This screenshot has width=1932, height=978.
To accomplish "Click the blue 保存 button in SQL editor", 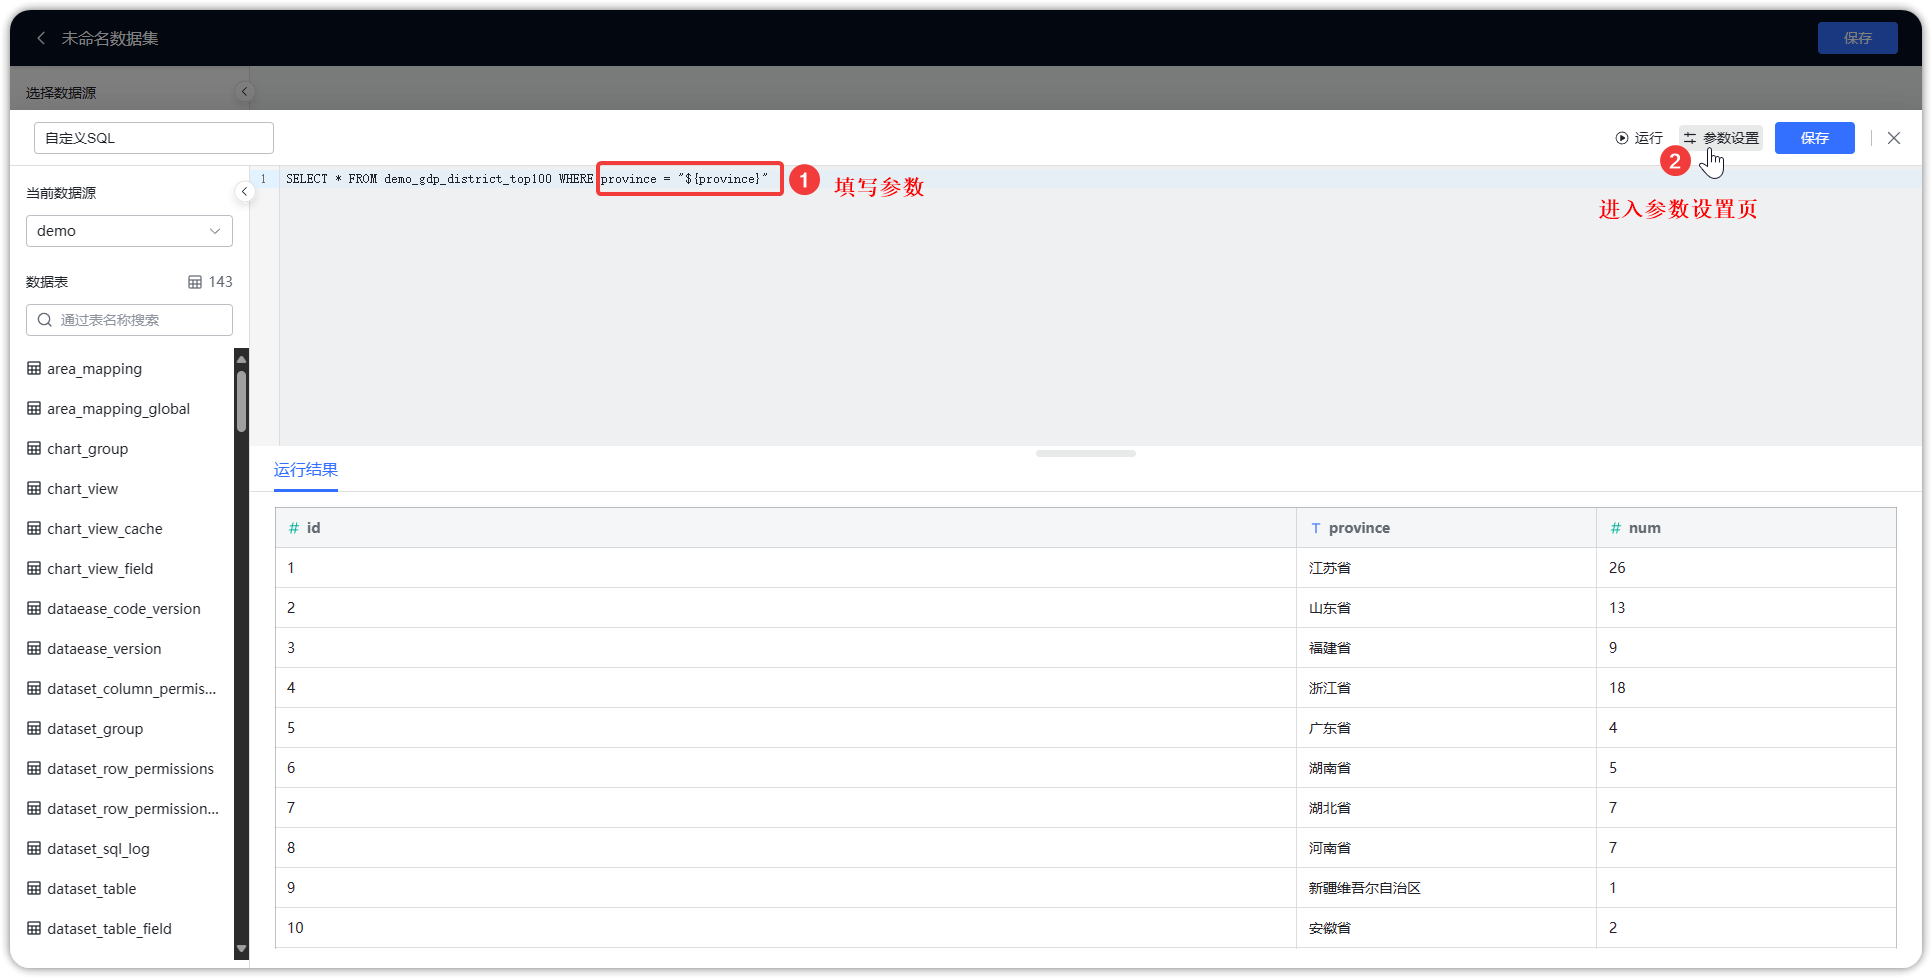I will [x=1814, y=138].
